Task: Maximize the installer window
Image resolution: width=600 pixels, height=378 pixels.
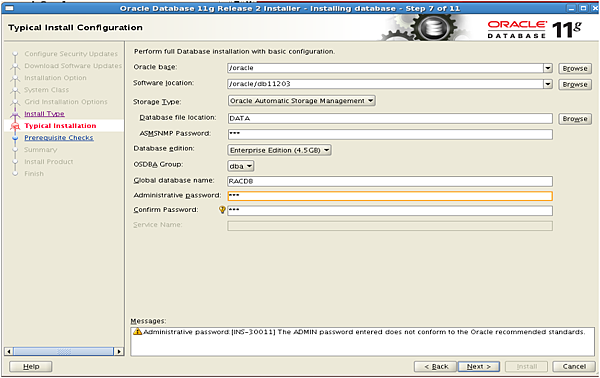Action: click(583, 8)
